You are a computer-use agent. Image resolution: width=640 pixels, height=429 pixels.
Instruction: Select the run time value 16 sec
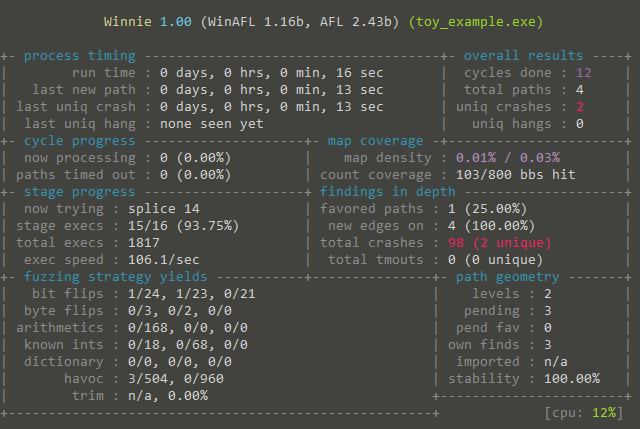point(271,73)
